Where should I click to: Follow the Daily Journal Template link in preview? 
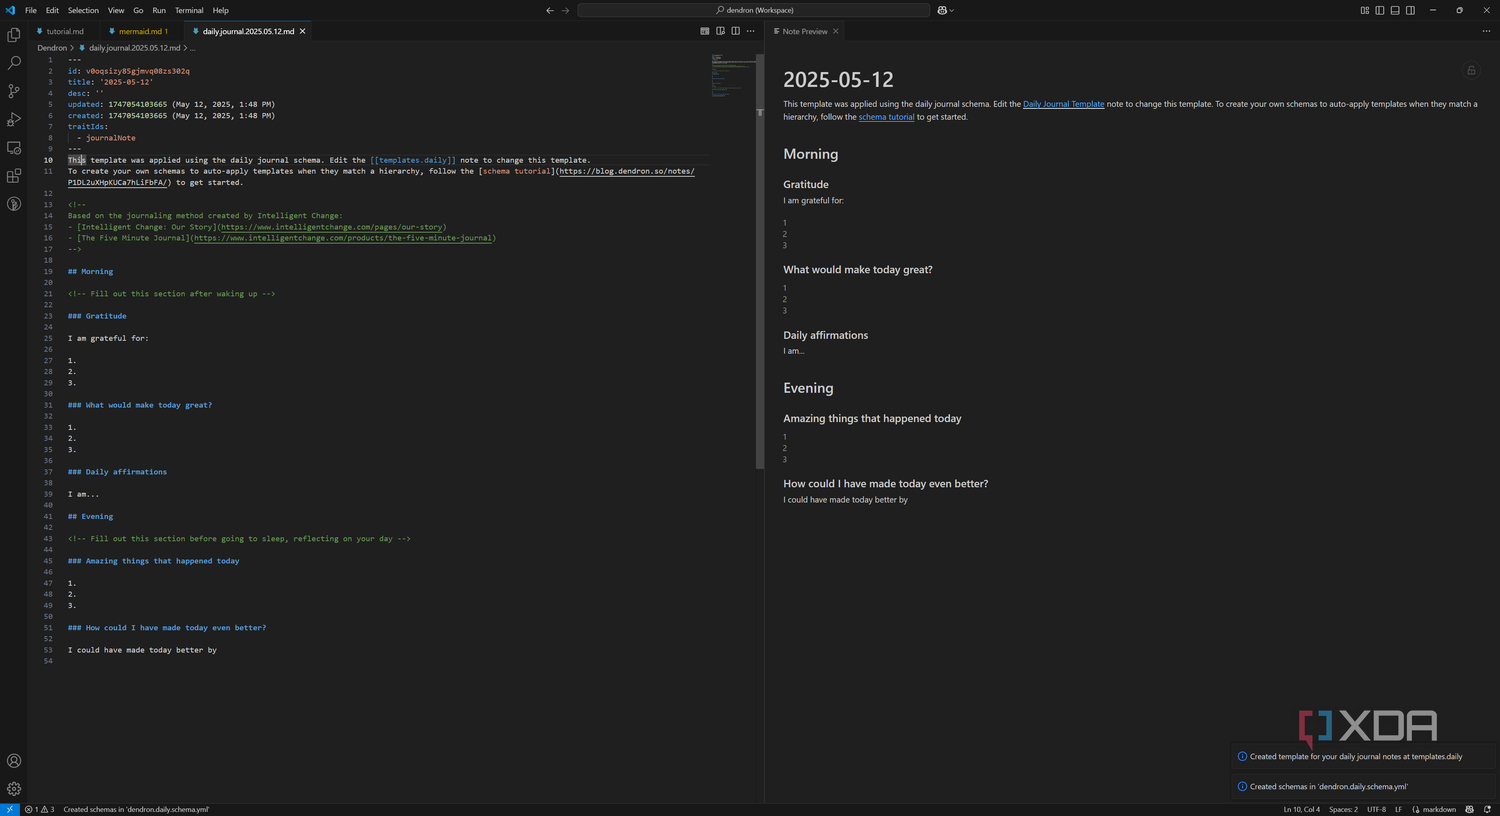pos(1063,104)
